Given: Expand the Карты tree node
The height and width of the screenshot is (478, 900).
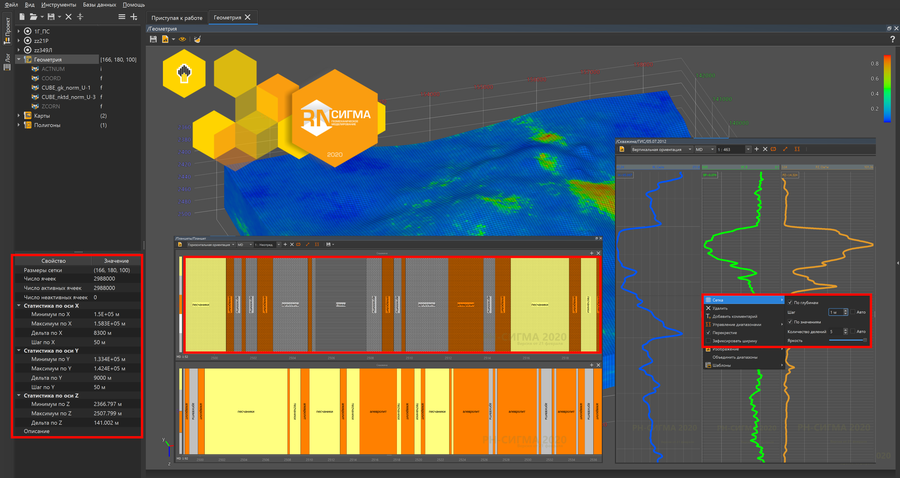Looking at the screenshot, I should pyautogui.click(x=19, y=116).
